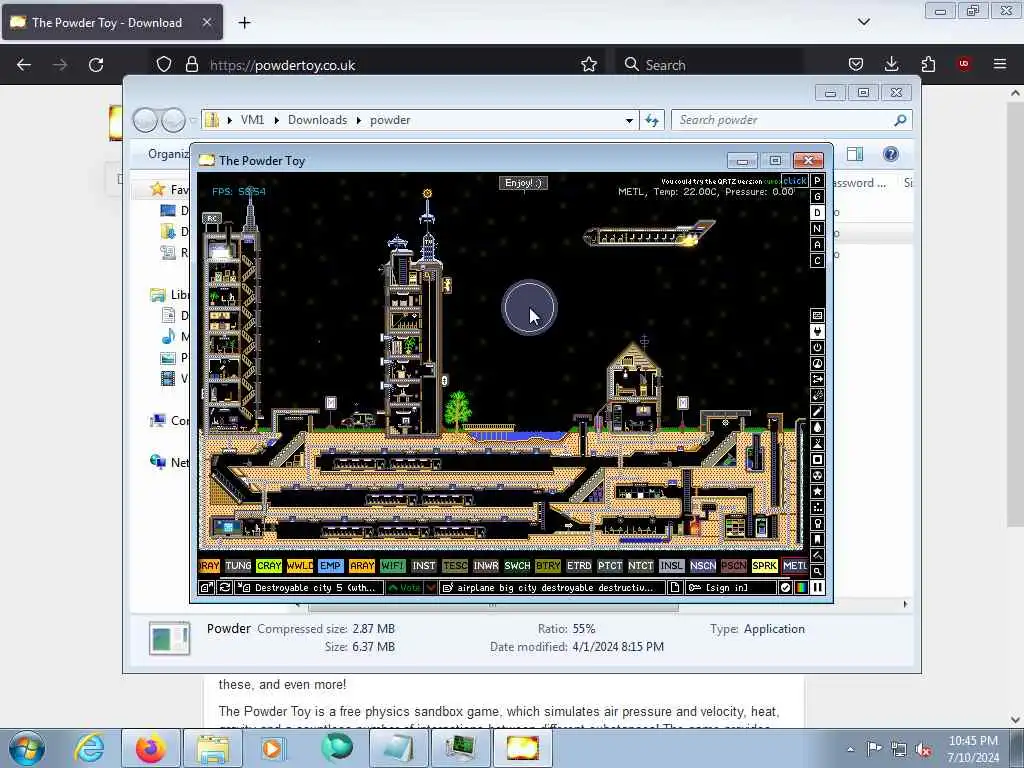Open the Solids category square icon
This screenshot has width=1024, height=768.
pos(817,460)
